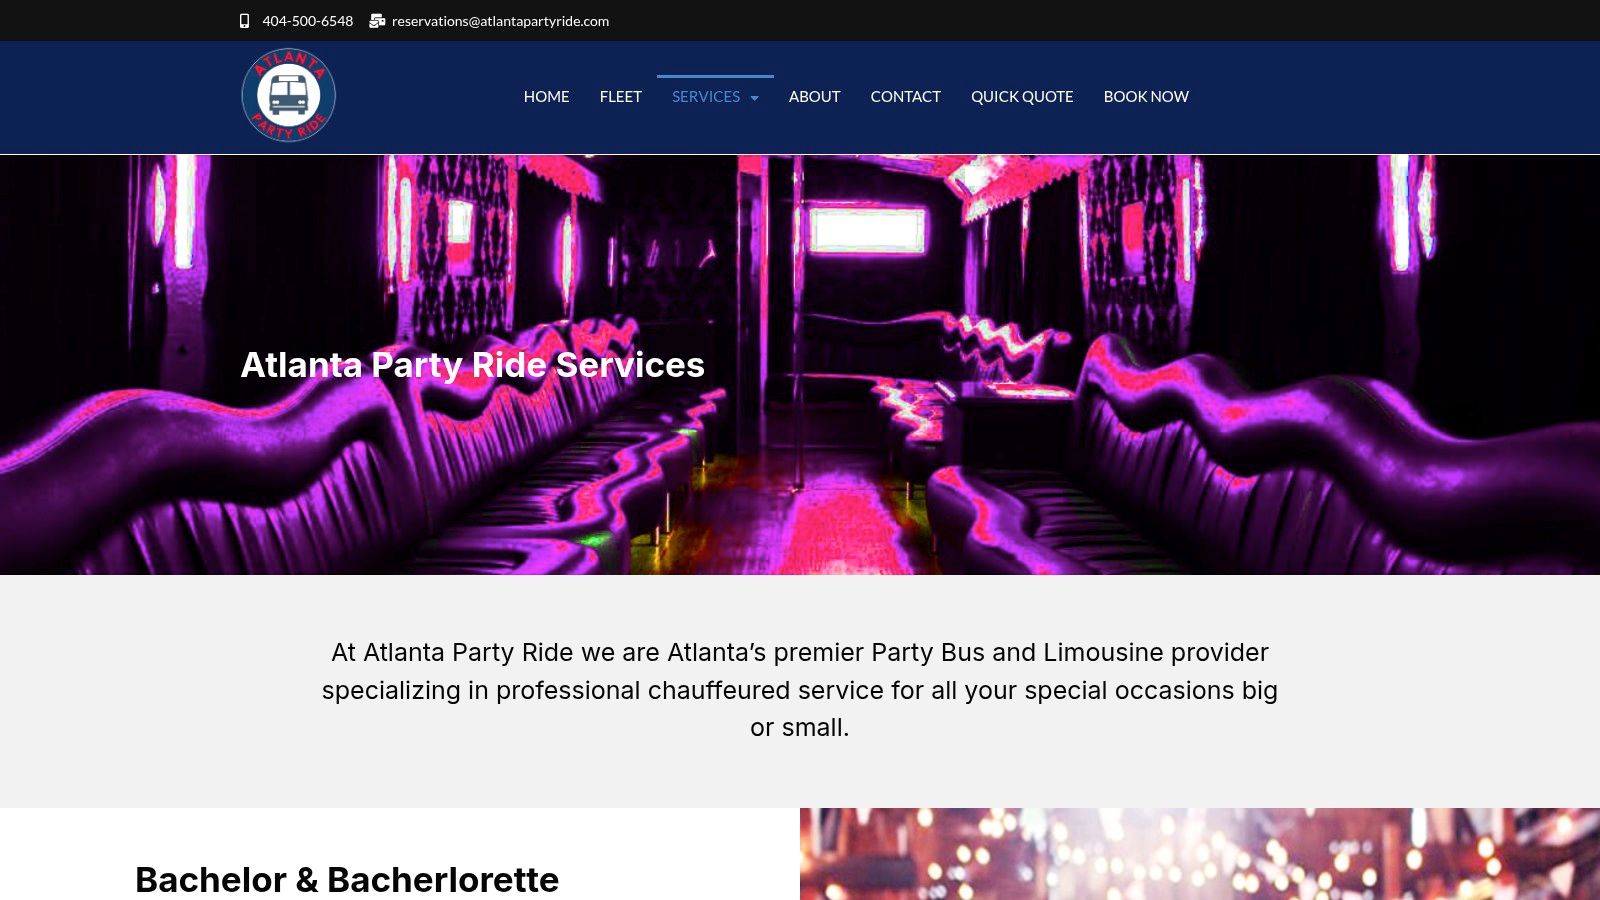
Task: Call phone number 404-500-6548
Action: pos(307,21)
